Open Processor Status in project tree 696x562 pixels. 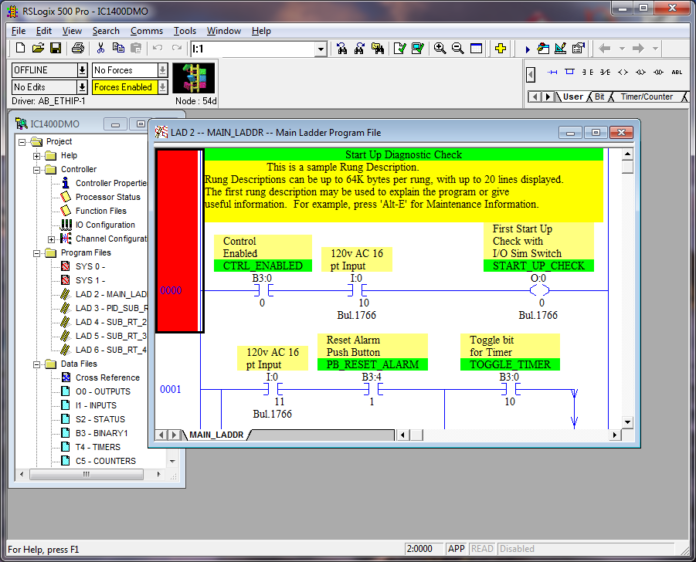(x=107, y=197)
